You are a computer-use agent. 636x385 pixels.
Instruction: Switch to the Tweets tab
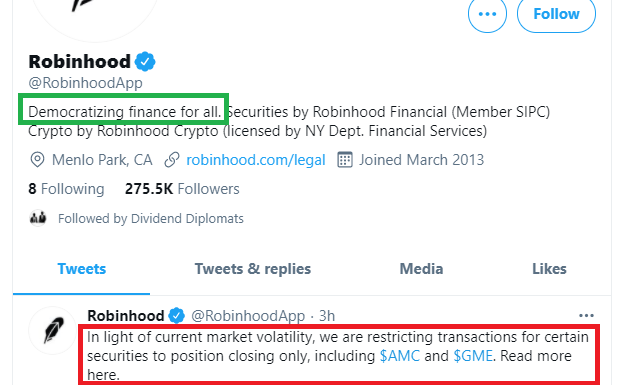[82, 269]
